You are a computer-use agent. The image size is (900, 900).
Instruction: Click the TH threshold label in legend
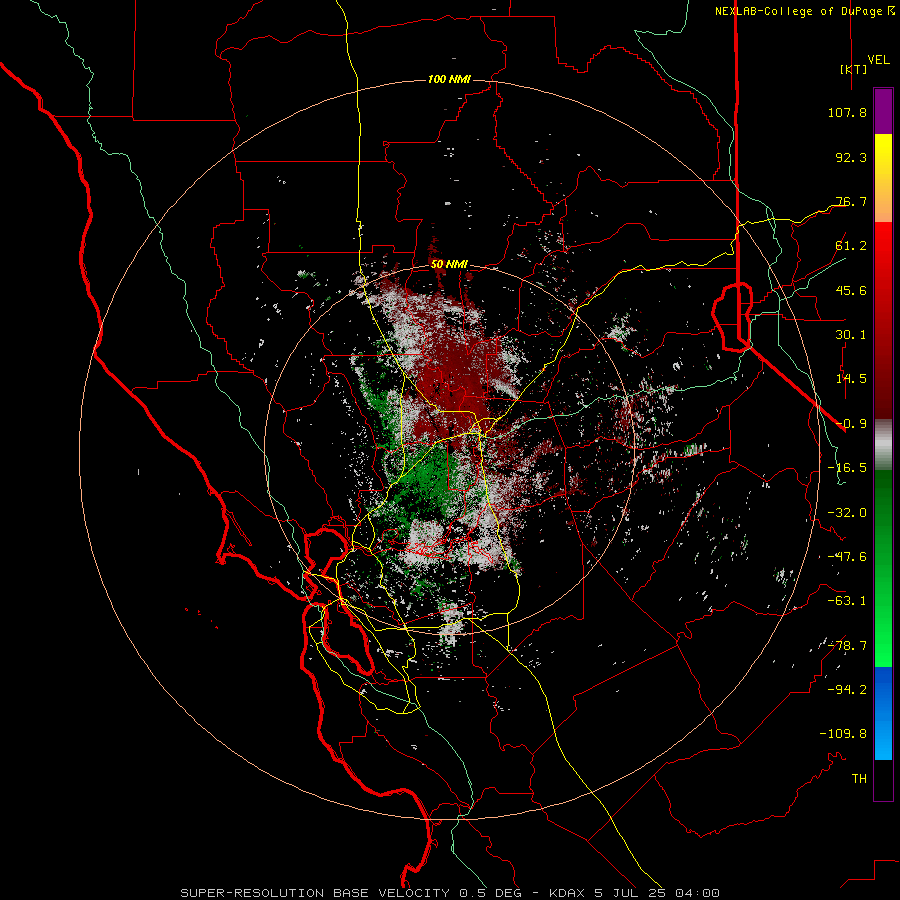click(859, 779)
